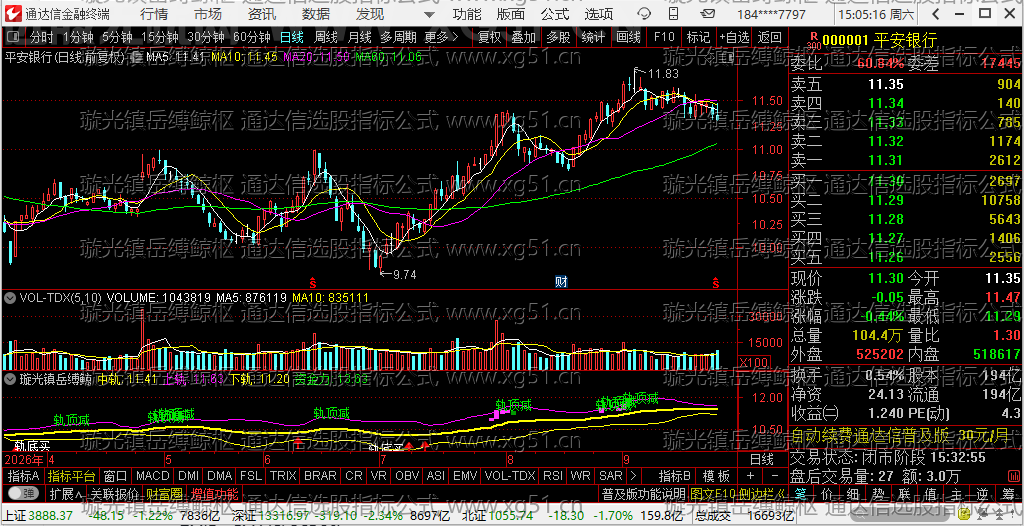This screenshot has height=526, width=1024.
Task: Toggle 叠加 overlay mode
Action: pyautogui.click(x=524, y=37)
